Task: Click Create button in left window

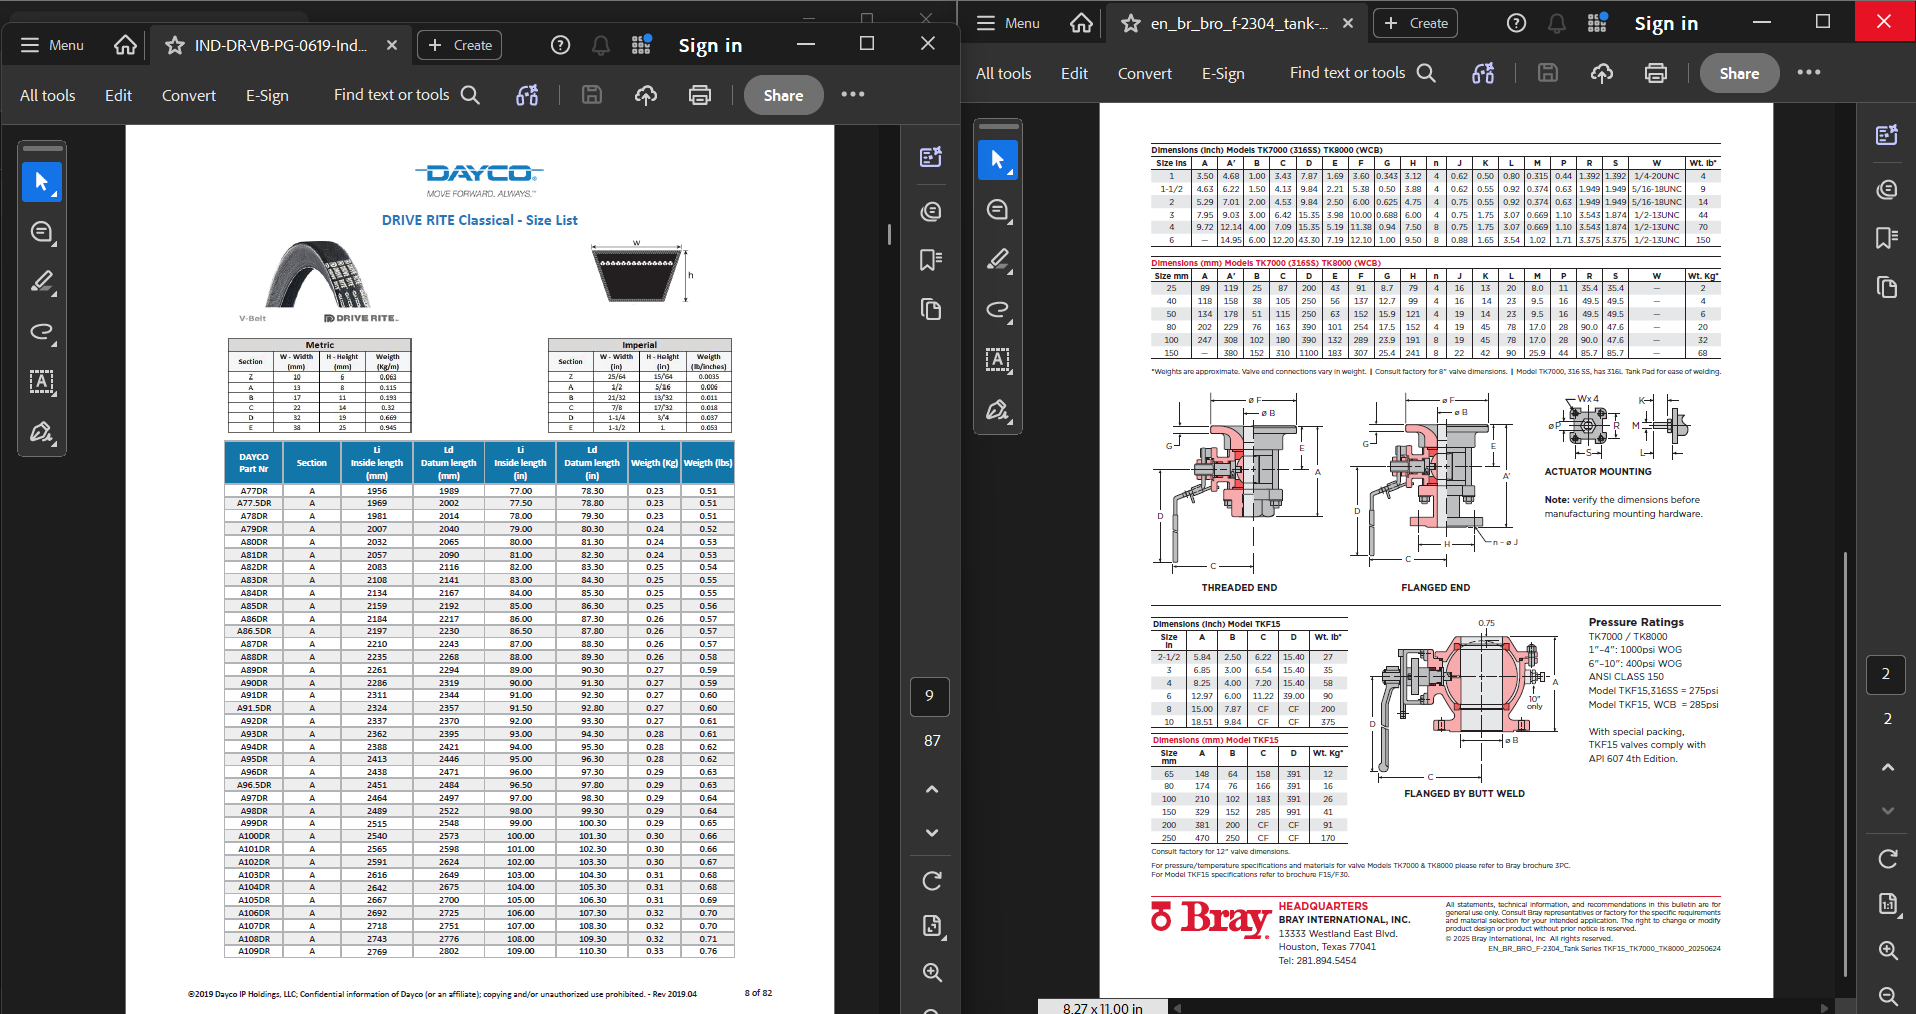Action: (x=460, y=45)
